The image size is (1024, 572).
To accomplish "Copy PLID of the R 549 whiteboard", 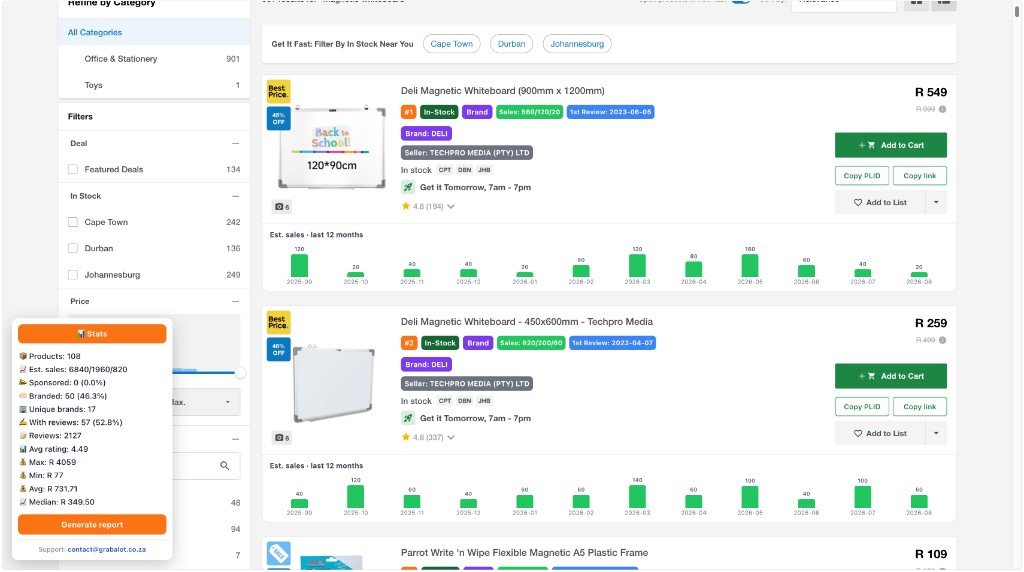I will click(861, 176).
